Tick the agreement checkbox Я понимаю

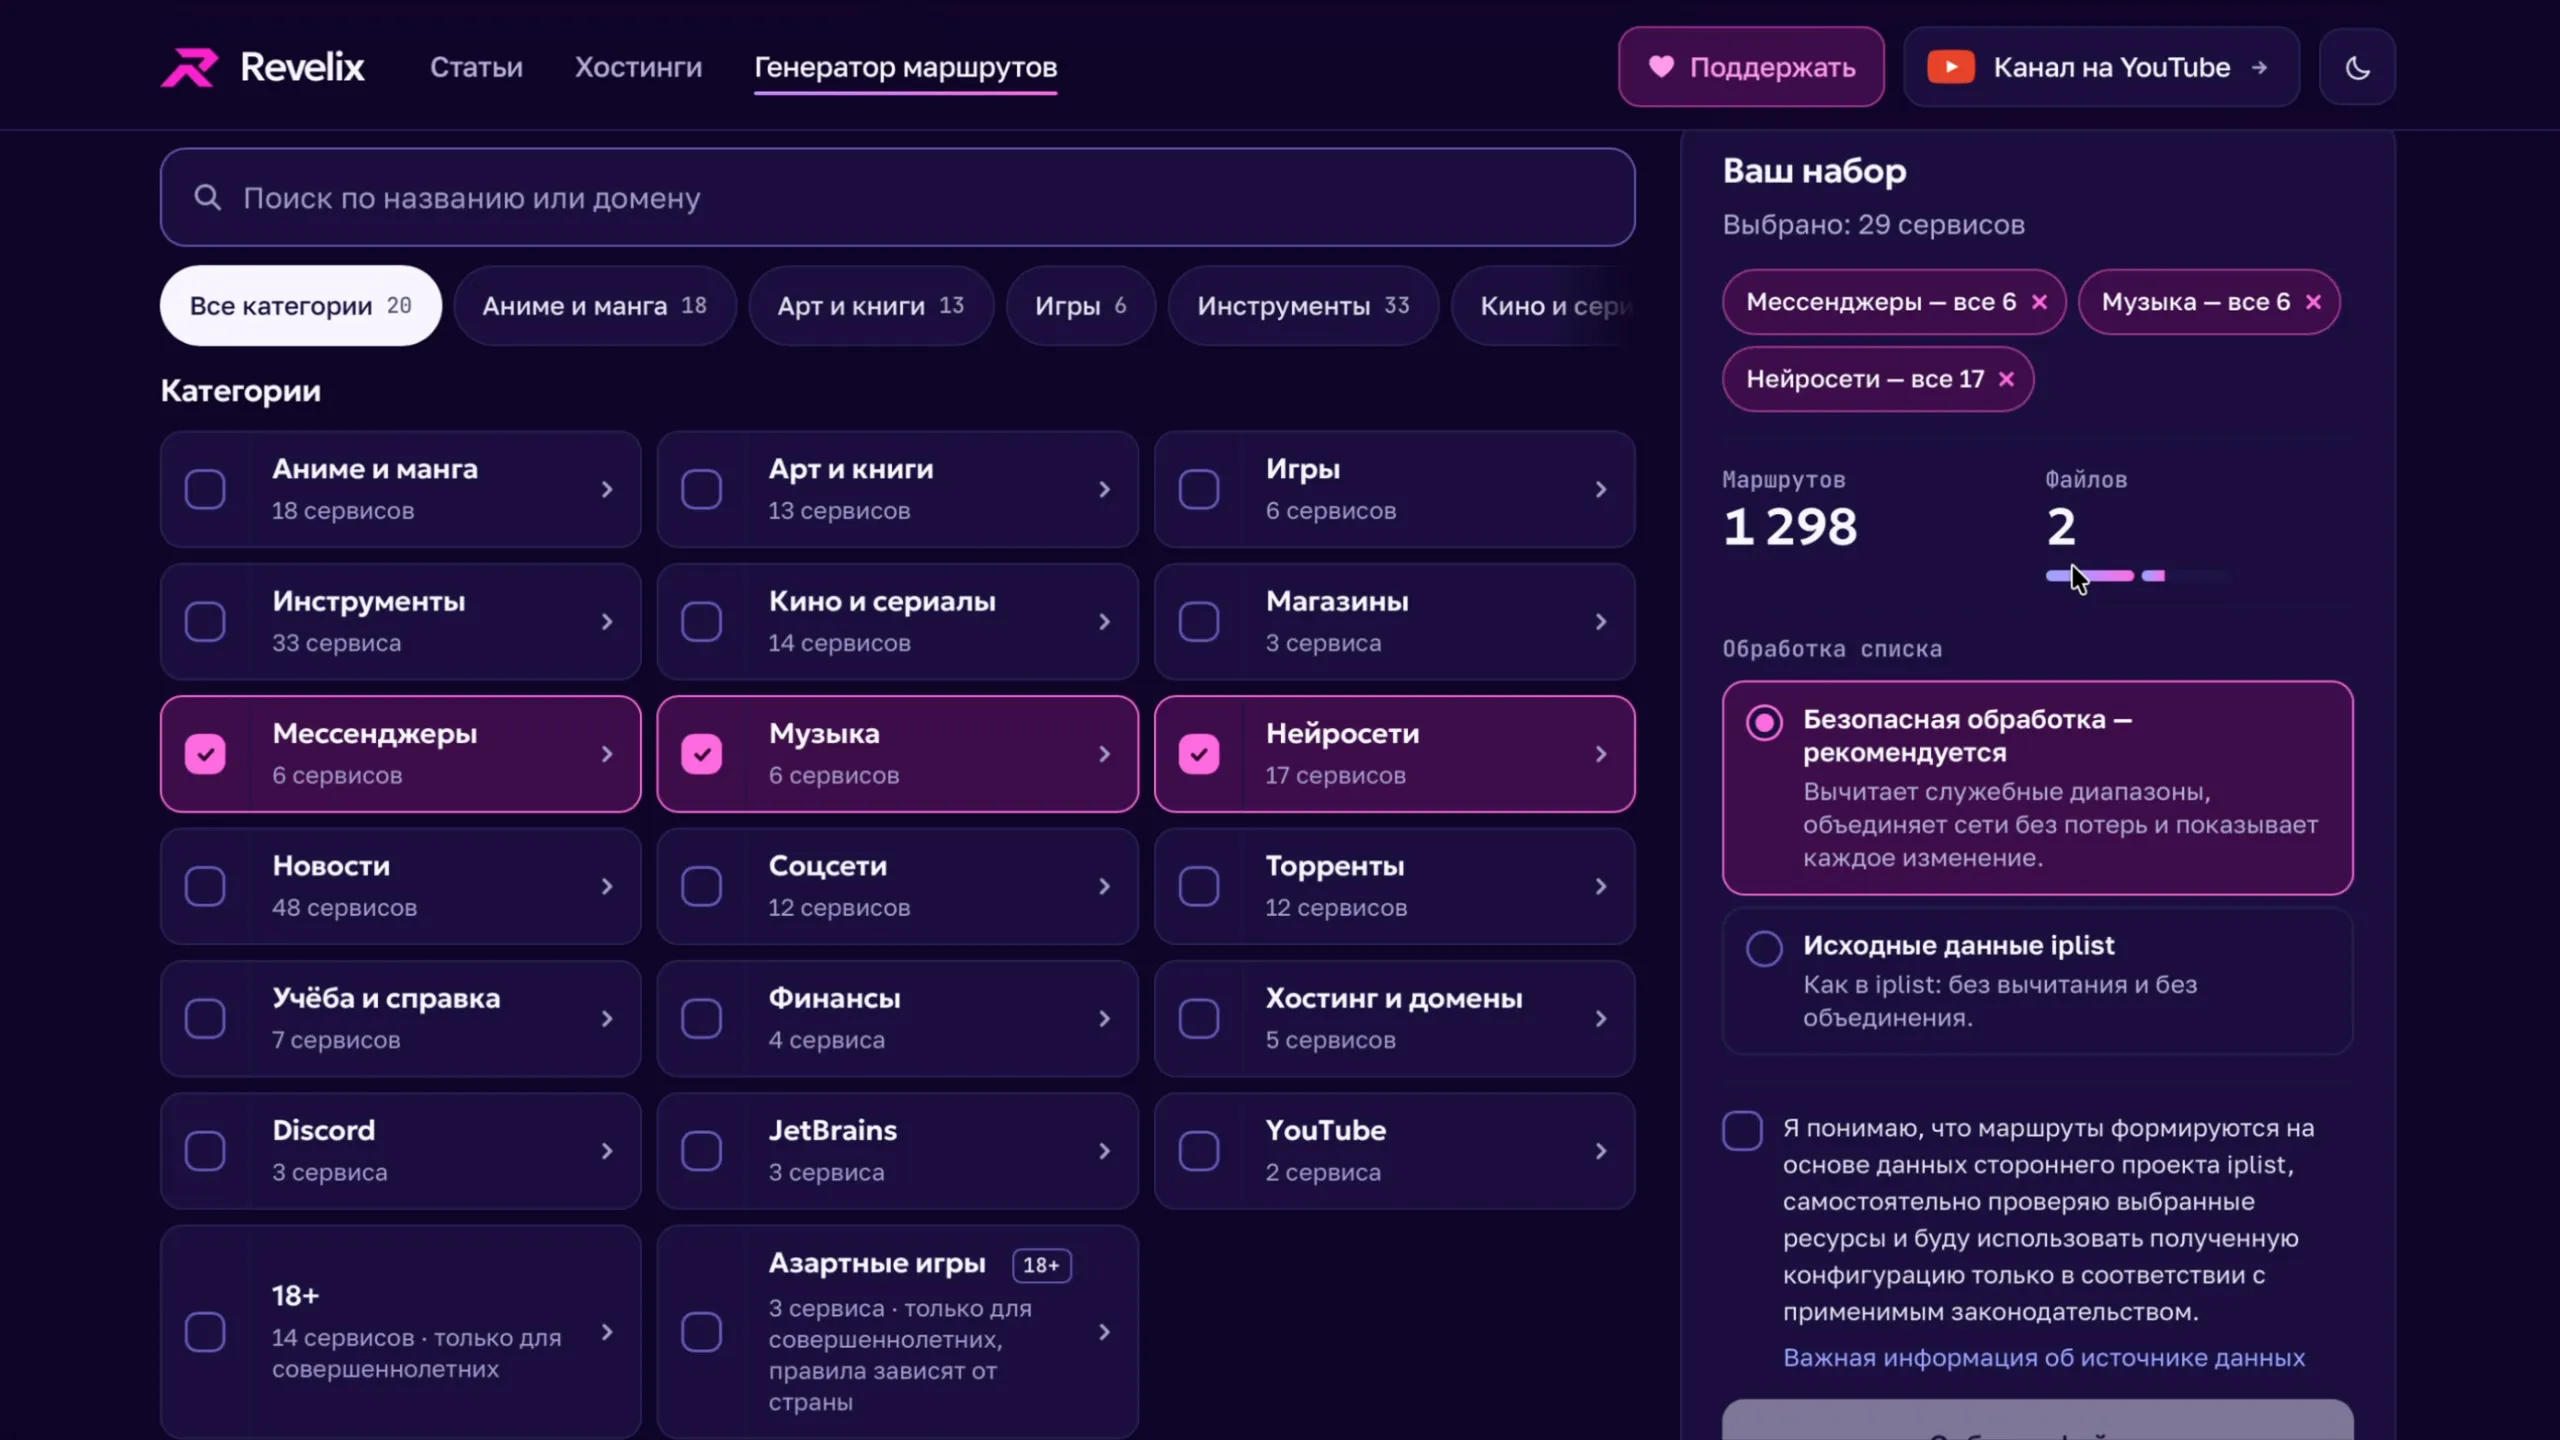tap(1742, 1131)
